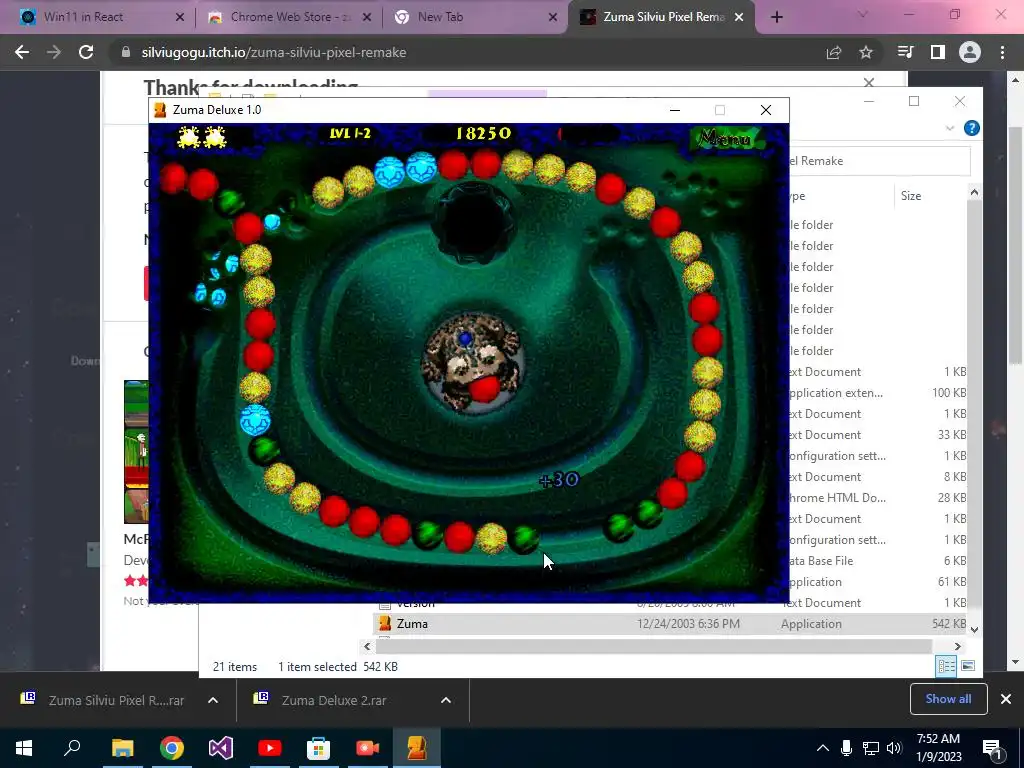The height and width of the screenshot is (768, 1024).
Task: Click the horizontal scrollbar left arrow in Explorer
Action: (367, 647)
